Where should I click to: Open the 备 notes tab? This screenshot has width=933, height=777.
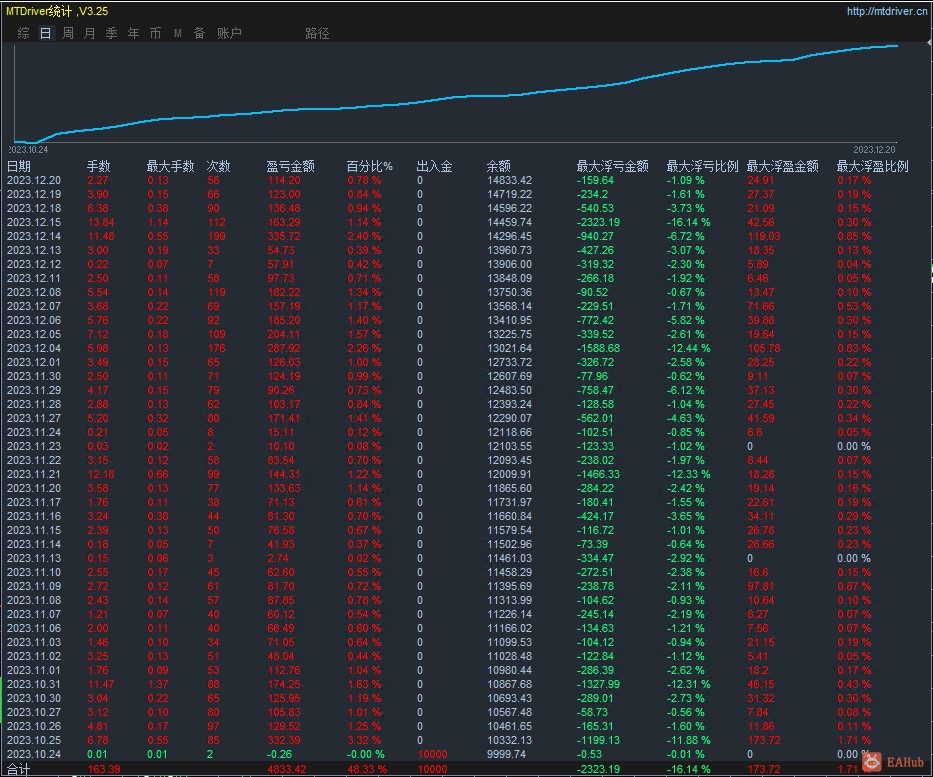pos(199,33)
